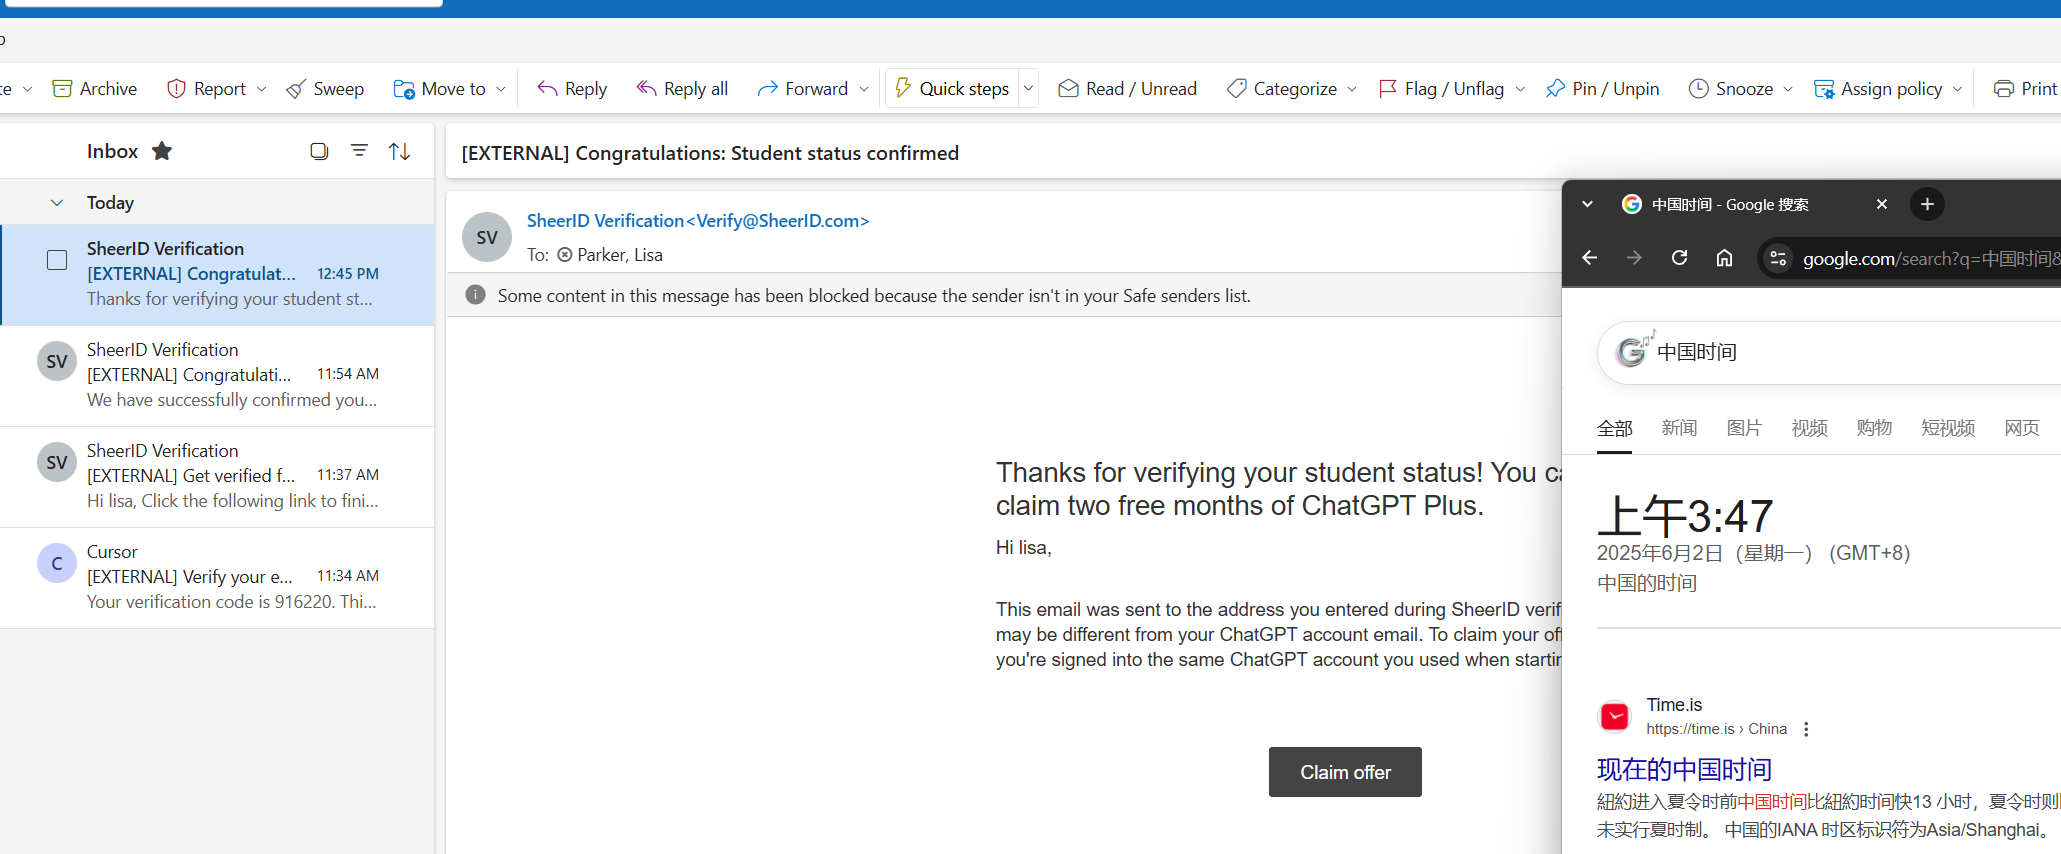2061x854 pixels.
Task: Switch to the 新闻 search tab
Action: tap(1679, 428)
